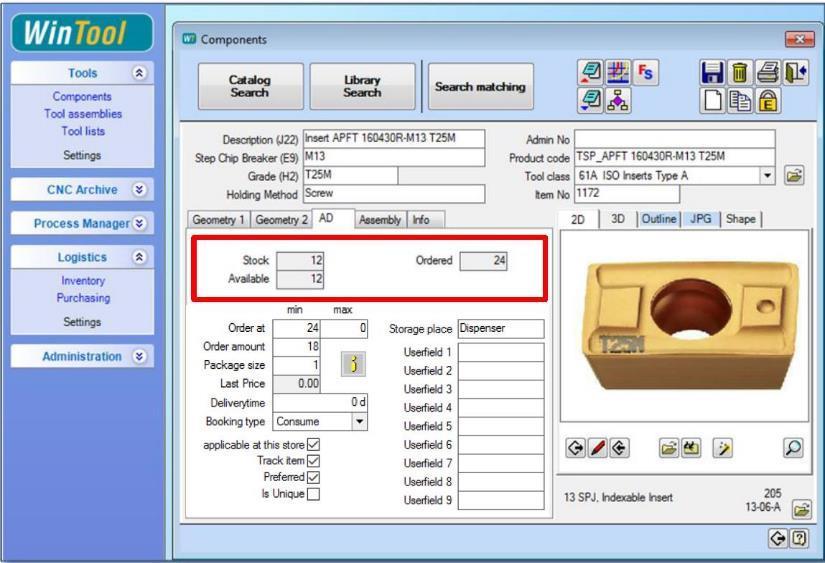
Task: Open the Shape image tab
Action: tap(740, 219)
